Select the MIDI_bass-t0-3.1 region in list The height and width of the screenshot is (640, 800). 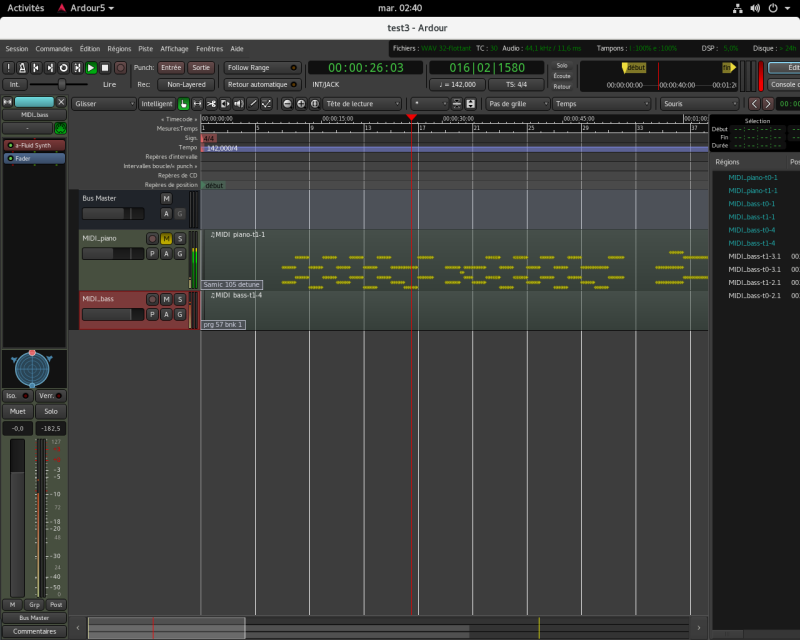click(754, 269)
